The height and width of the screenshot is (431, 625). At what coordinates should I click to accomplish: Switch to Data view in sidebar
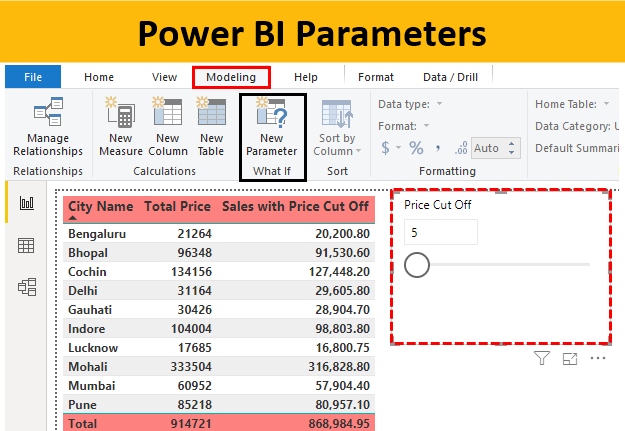pyautogui.click(x=26, y=245)
